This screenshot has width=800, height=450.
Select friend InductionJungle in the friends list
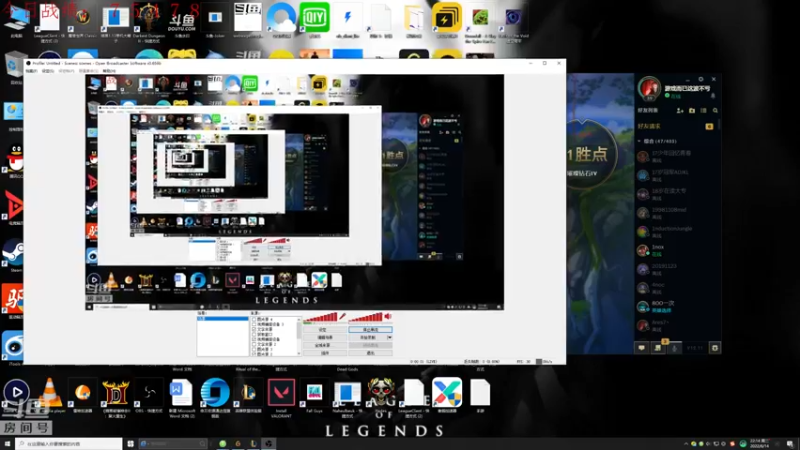click(x=676, y=232)
